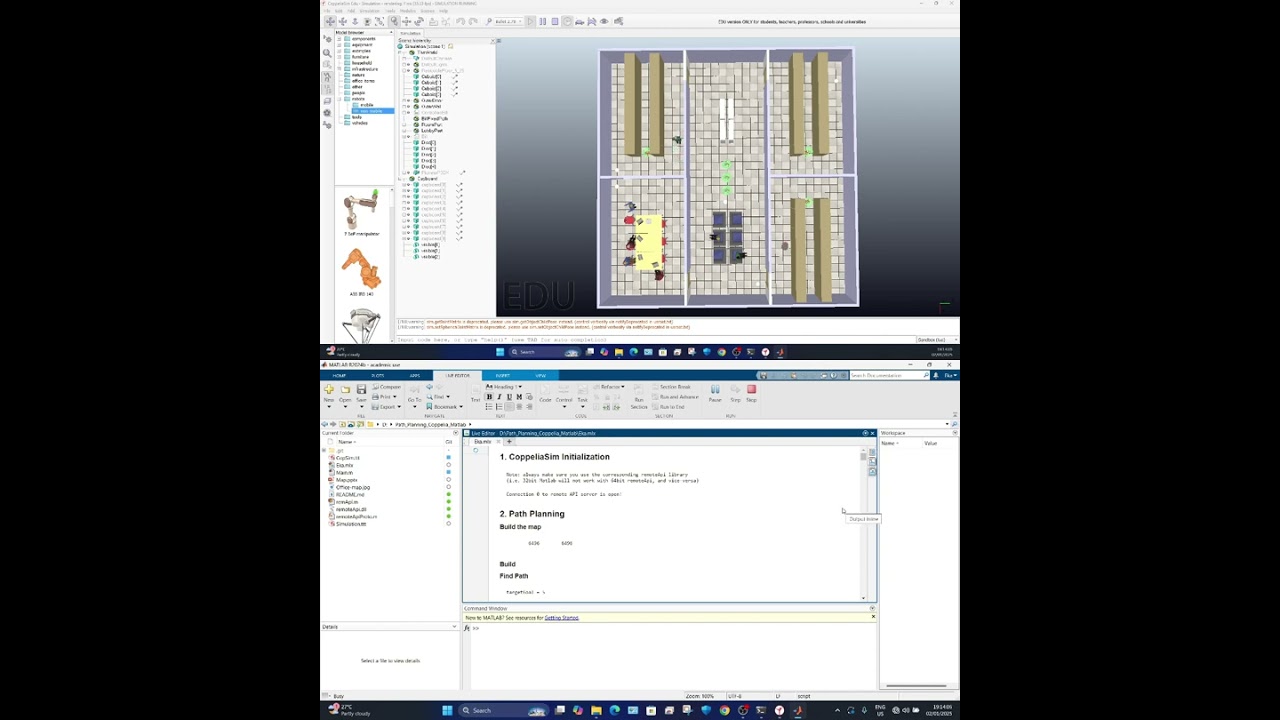Select README.md in Current Folder panel
Viewport: 1280px width, 720px height.
coord(350,495)
